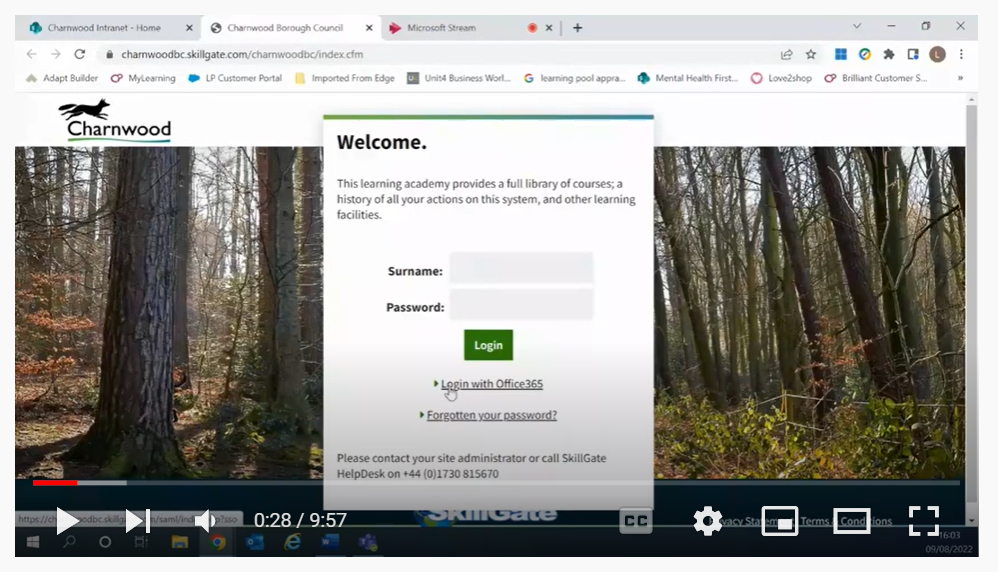Open MyLearning bookmark

tap(143, 78)
